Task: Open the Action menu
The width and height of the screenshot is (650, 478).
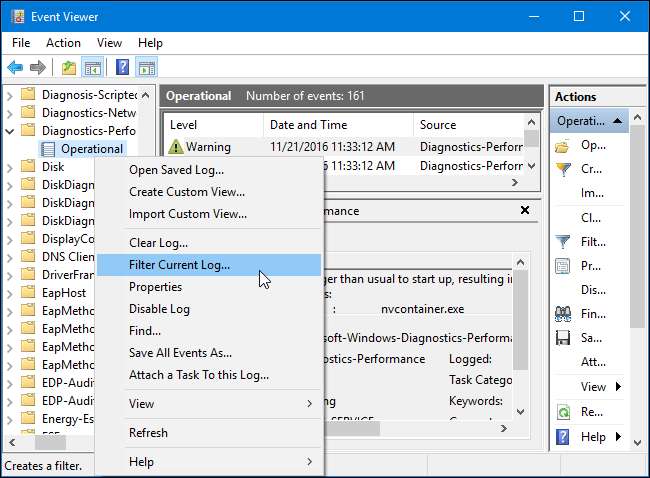Action: coord(63,43)
